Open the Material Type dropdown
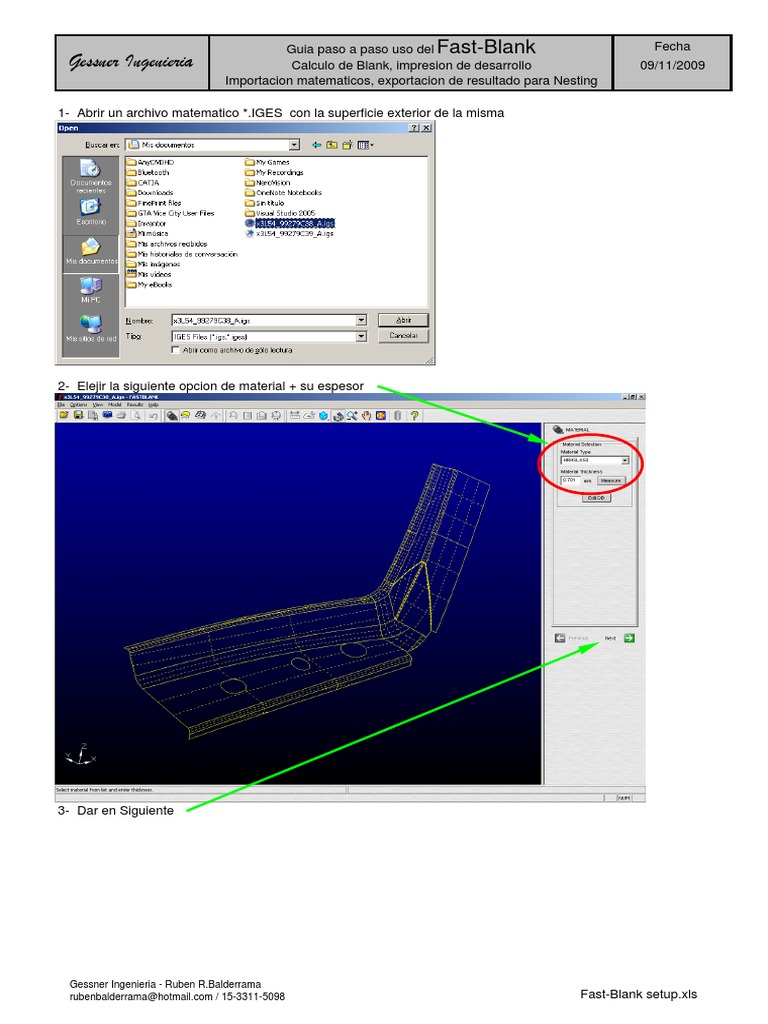 click(625, 460)
